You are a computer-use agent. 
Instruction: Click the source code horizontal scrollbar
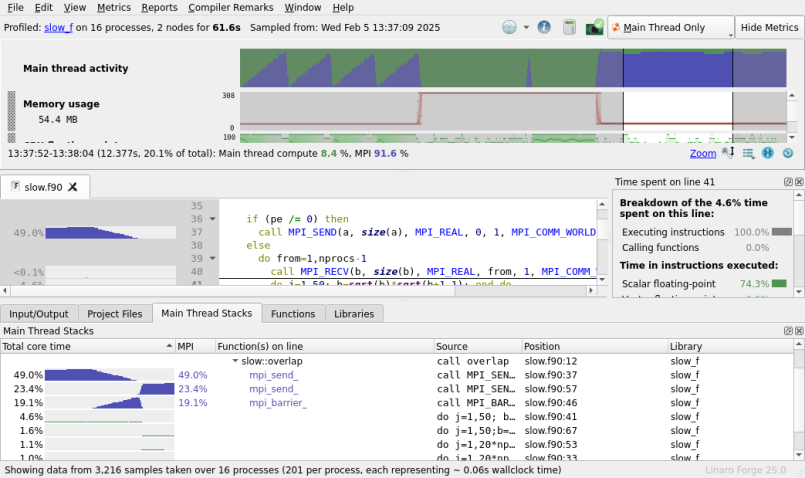point(298,291)
